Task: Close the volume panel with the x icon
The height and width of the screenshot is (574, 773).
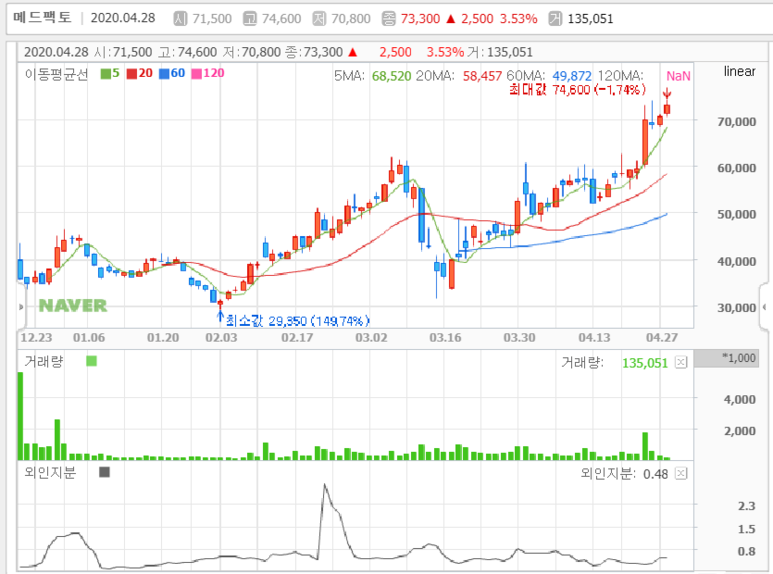Action: (x=681, y=362)
